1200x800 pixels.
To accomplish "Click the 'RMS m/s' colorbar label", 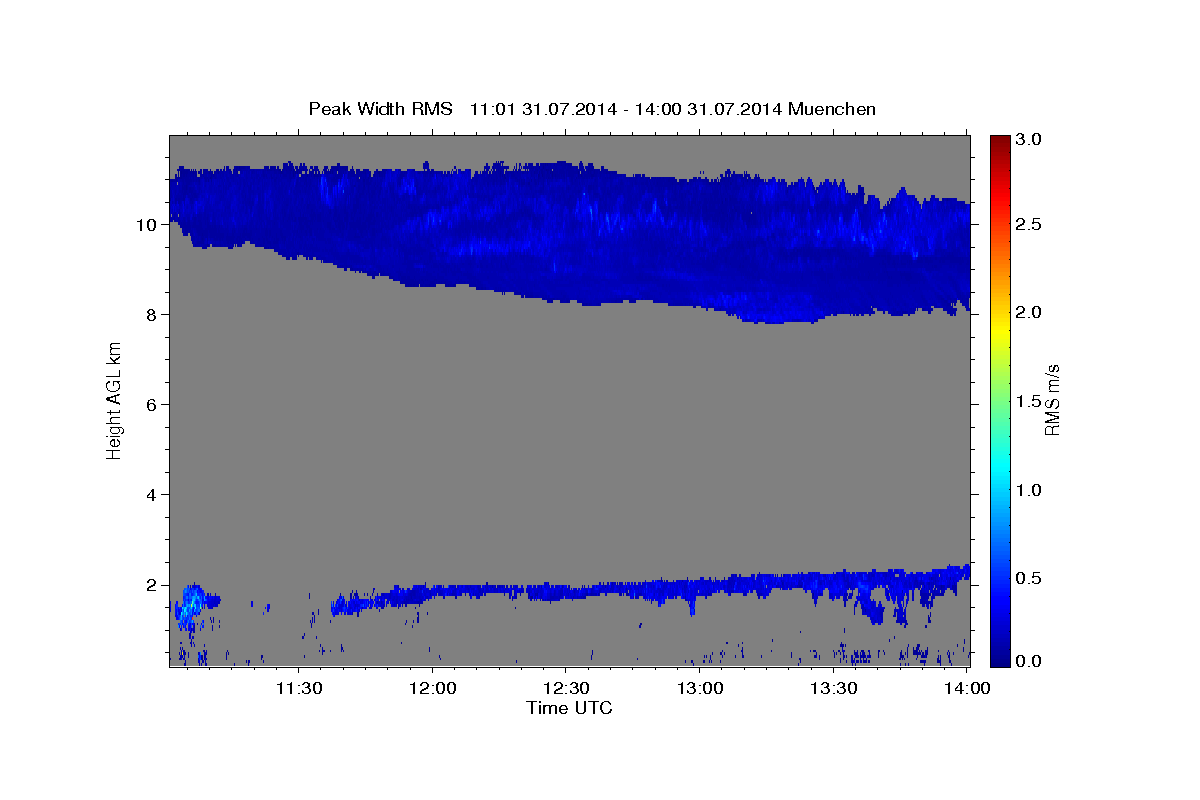I will tap(1051, 401).
